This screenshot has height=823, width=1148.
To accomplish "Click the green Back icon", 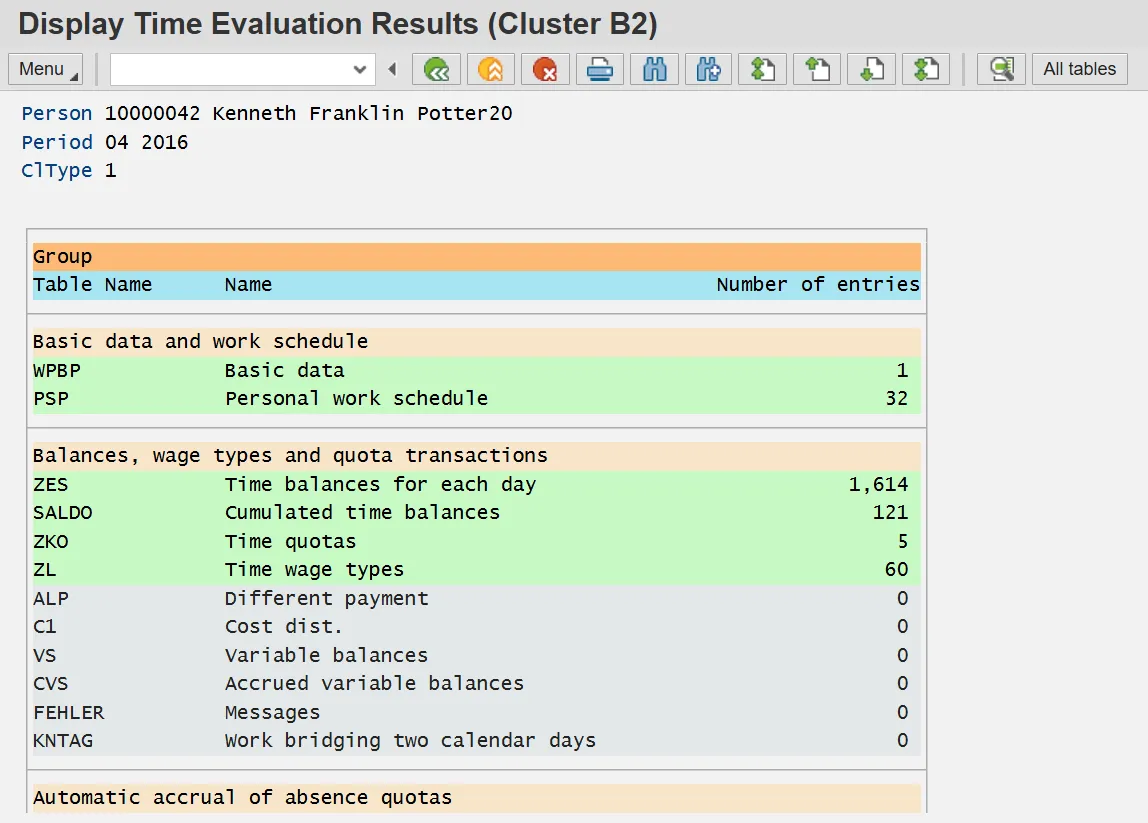I will 437,69.
